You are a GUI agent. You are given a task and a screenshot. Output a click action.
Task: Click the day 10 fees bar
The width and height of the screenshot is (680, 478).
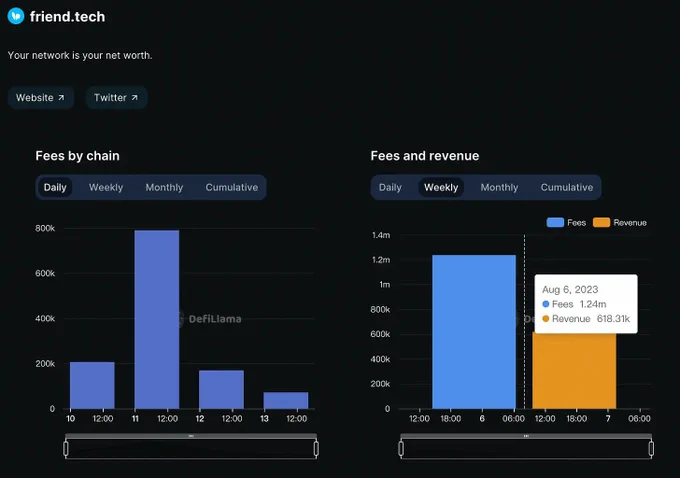point(92,385)
